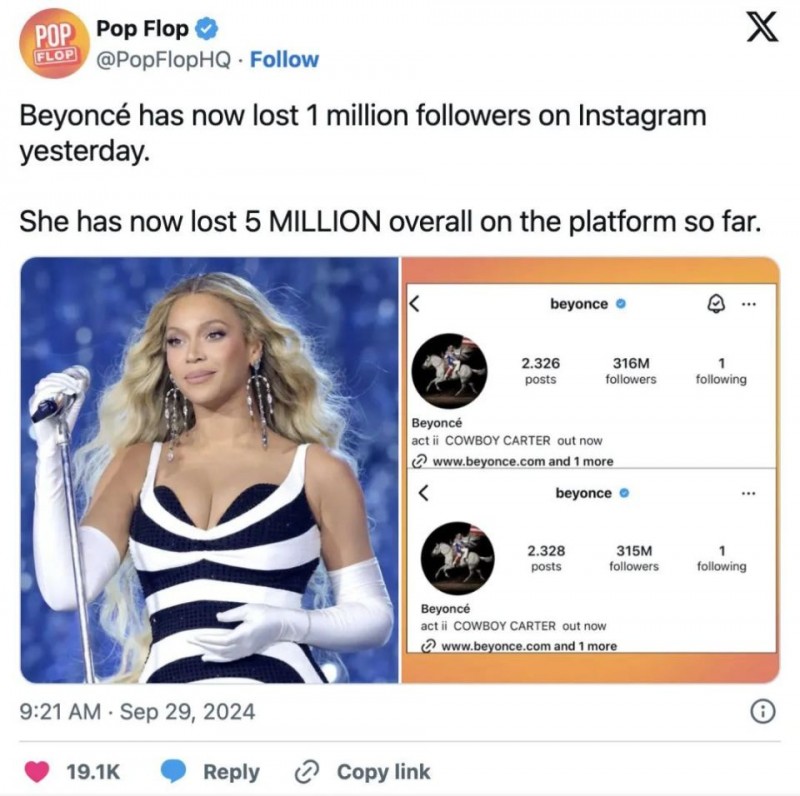800x796 pixels.
Task: Click the Copy link text
Action: pos(383,771)
